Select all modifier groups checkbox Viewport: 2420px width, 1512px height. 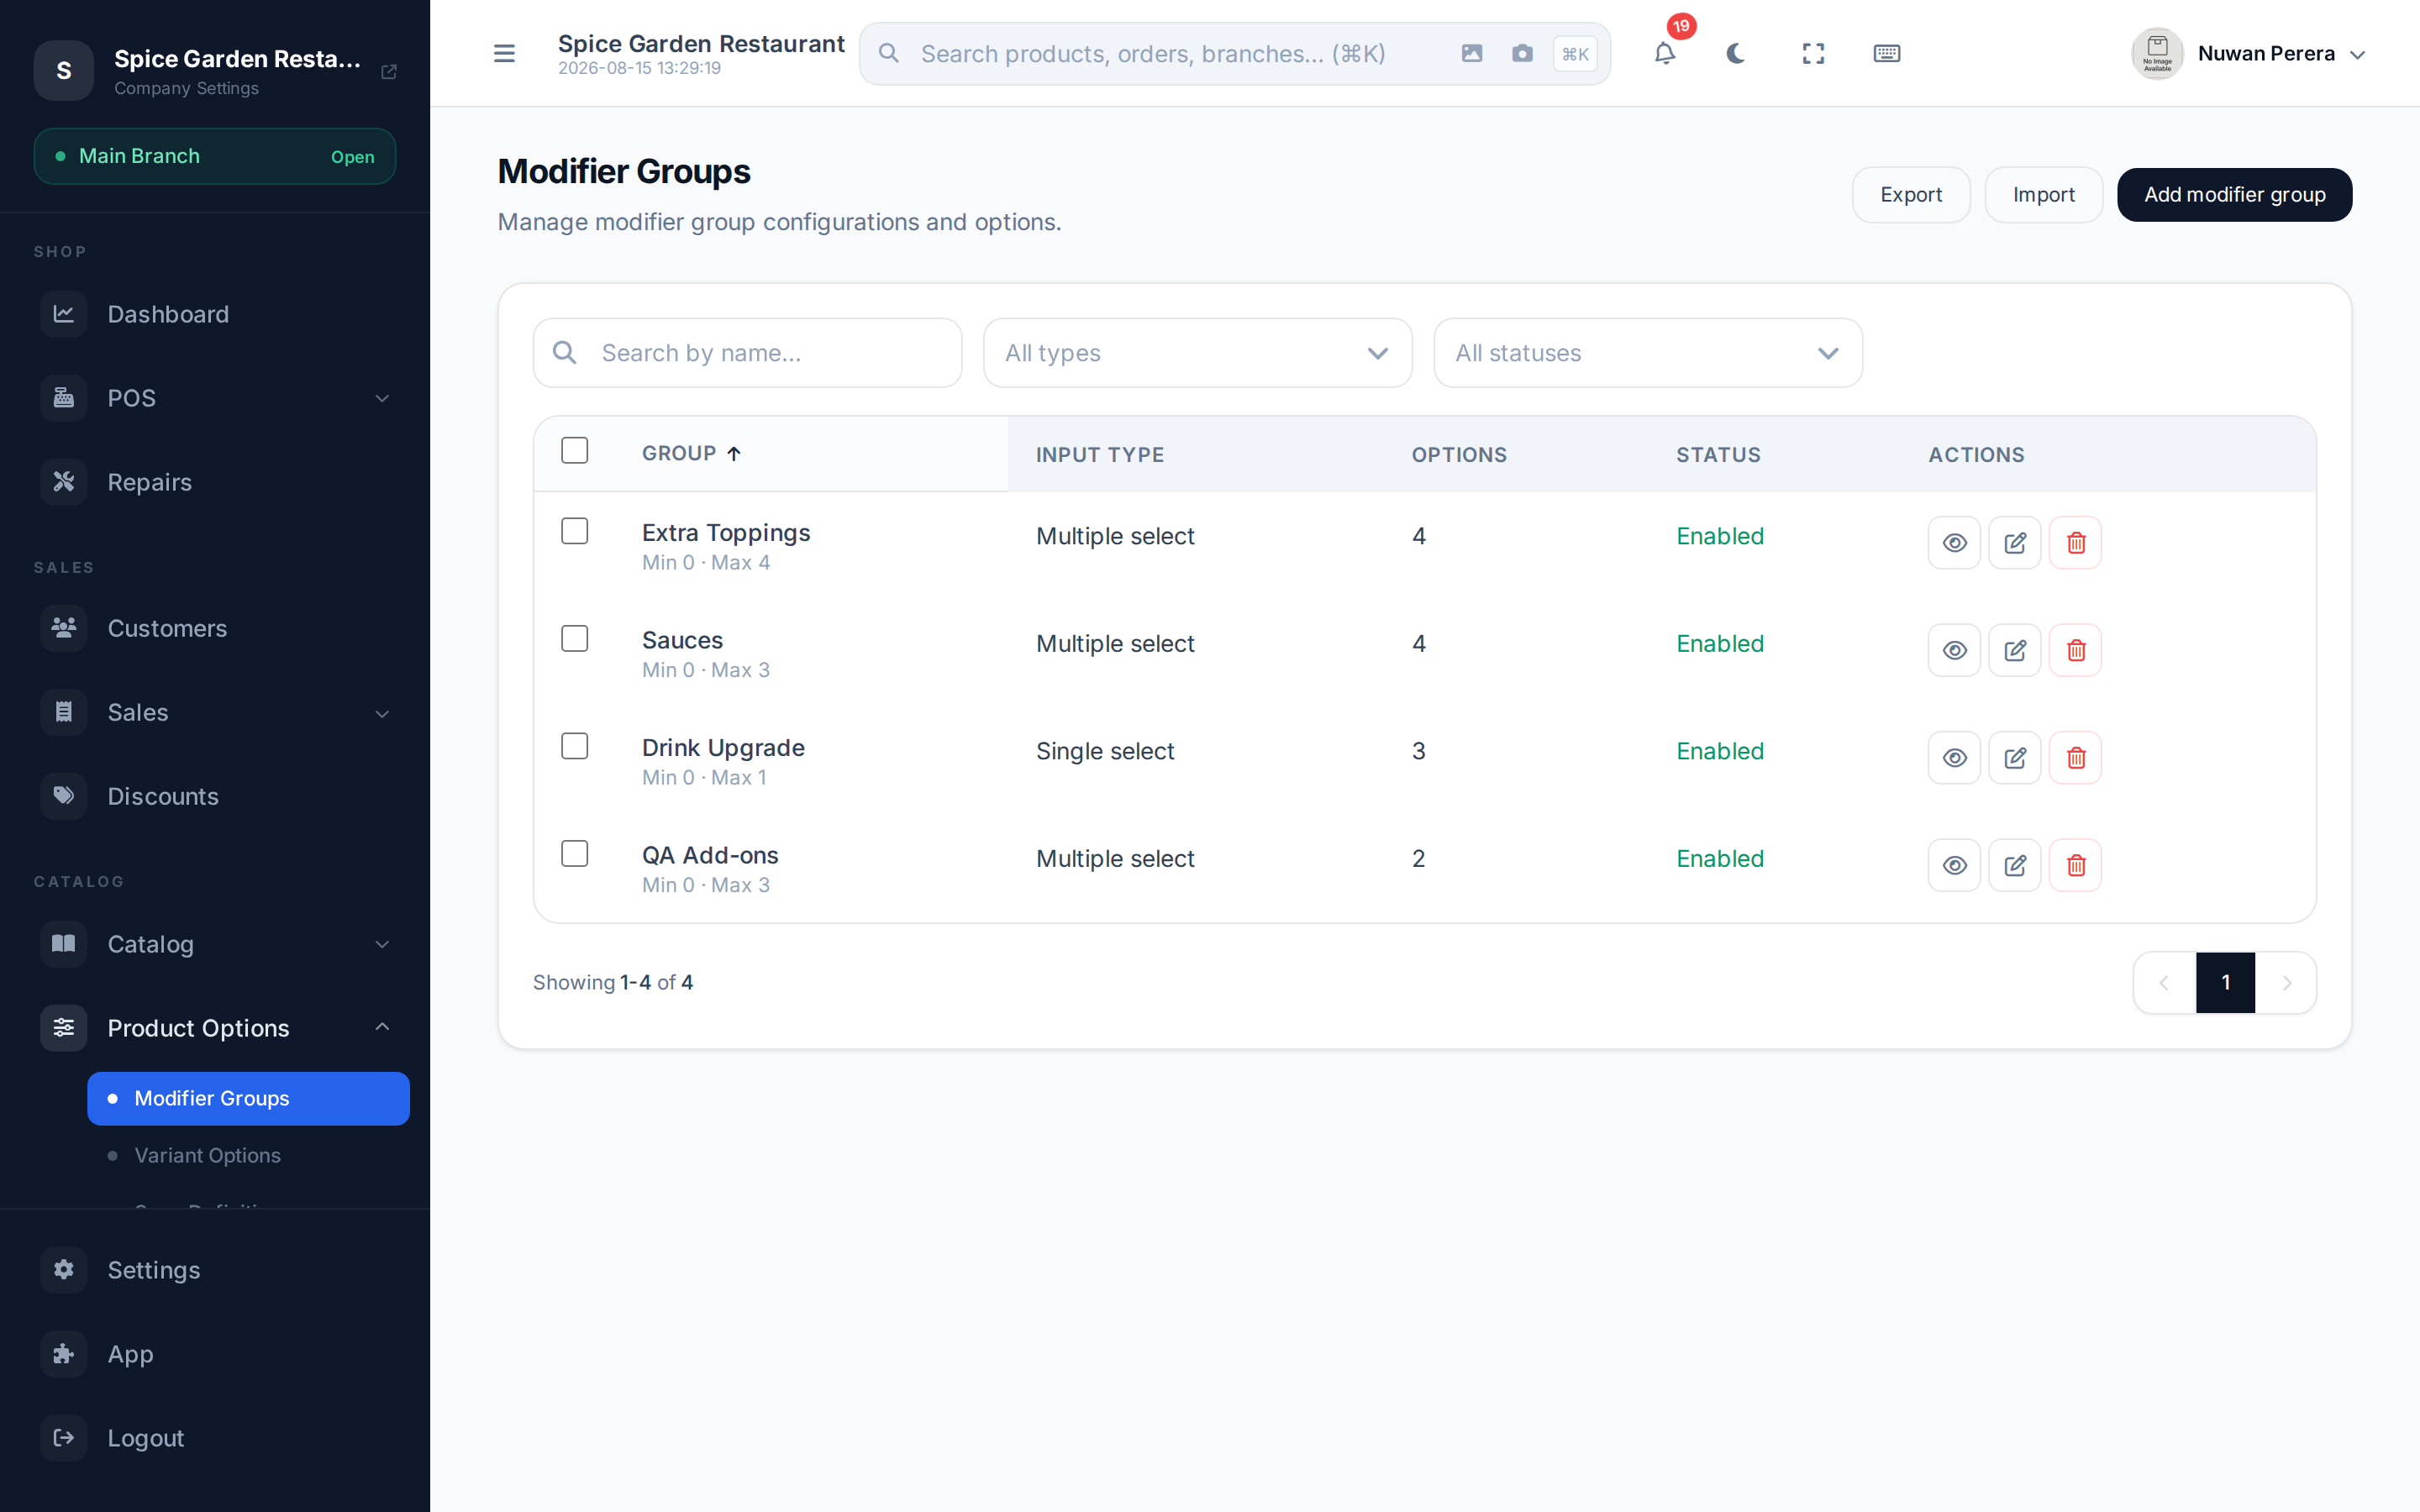(x=574, y=451)
